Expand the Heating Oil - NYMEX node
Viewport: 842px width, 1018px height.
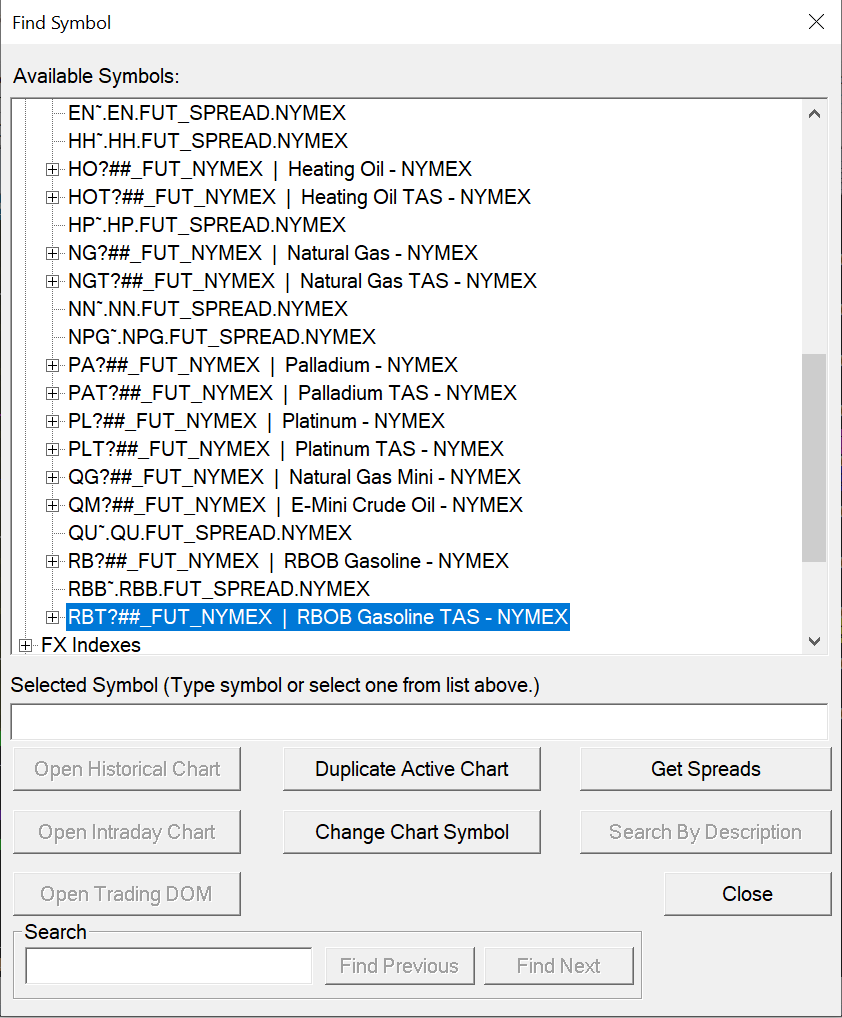point(53,169)
